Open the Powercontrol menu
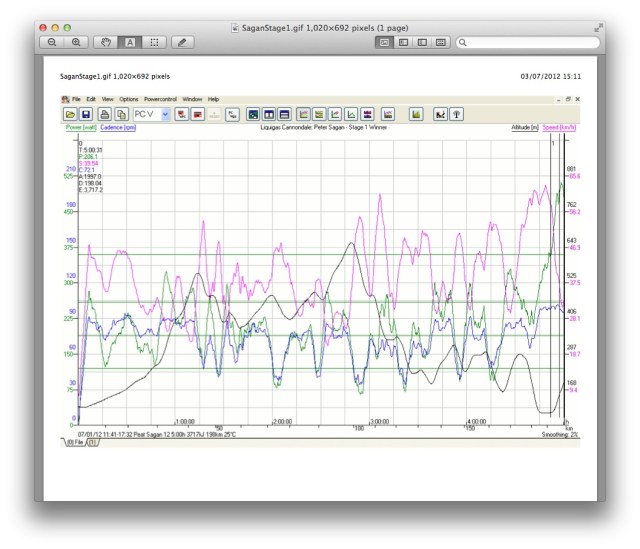Viewport: 640px width, 549px height. click(x=160, y=100)
